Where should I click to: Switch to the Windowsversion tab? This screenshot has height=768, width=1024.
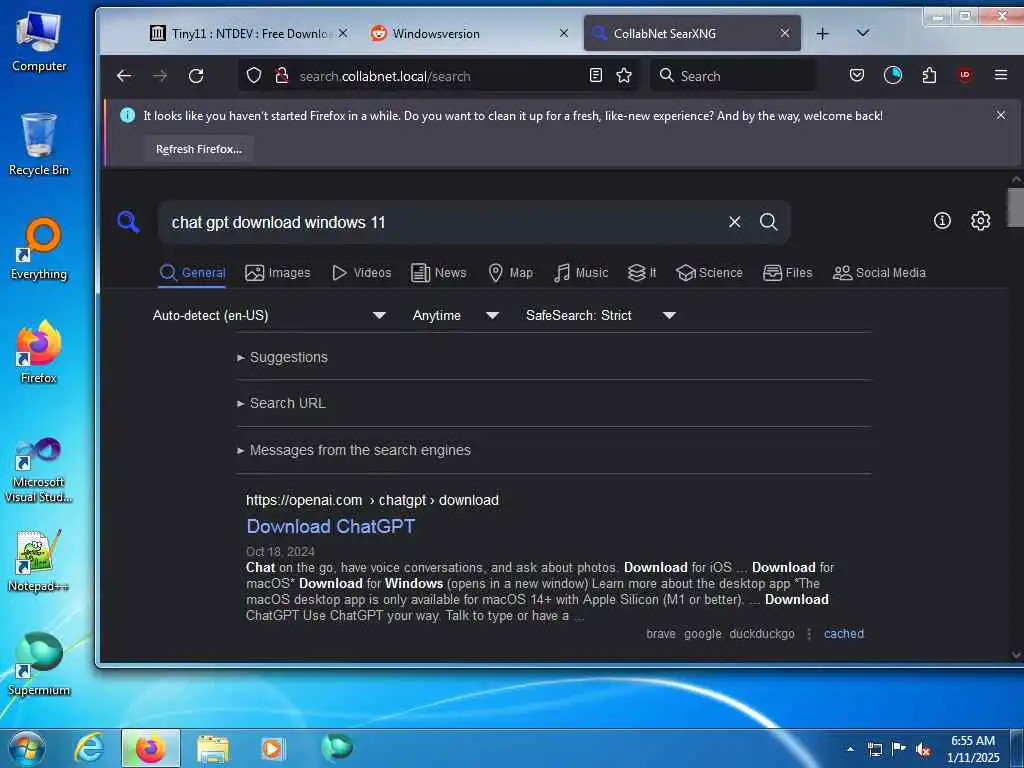coord(469,33)
